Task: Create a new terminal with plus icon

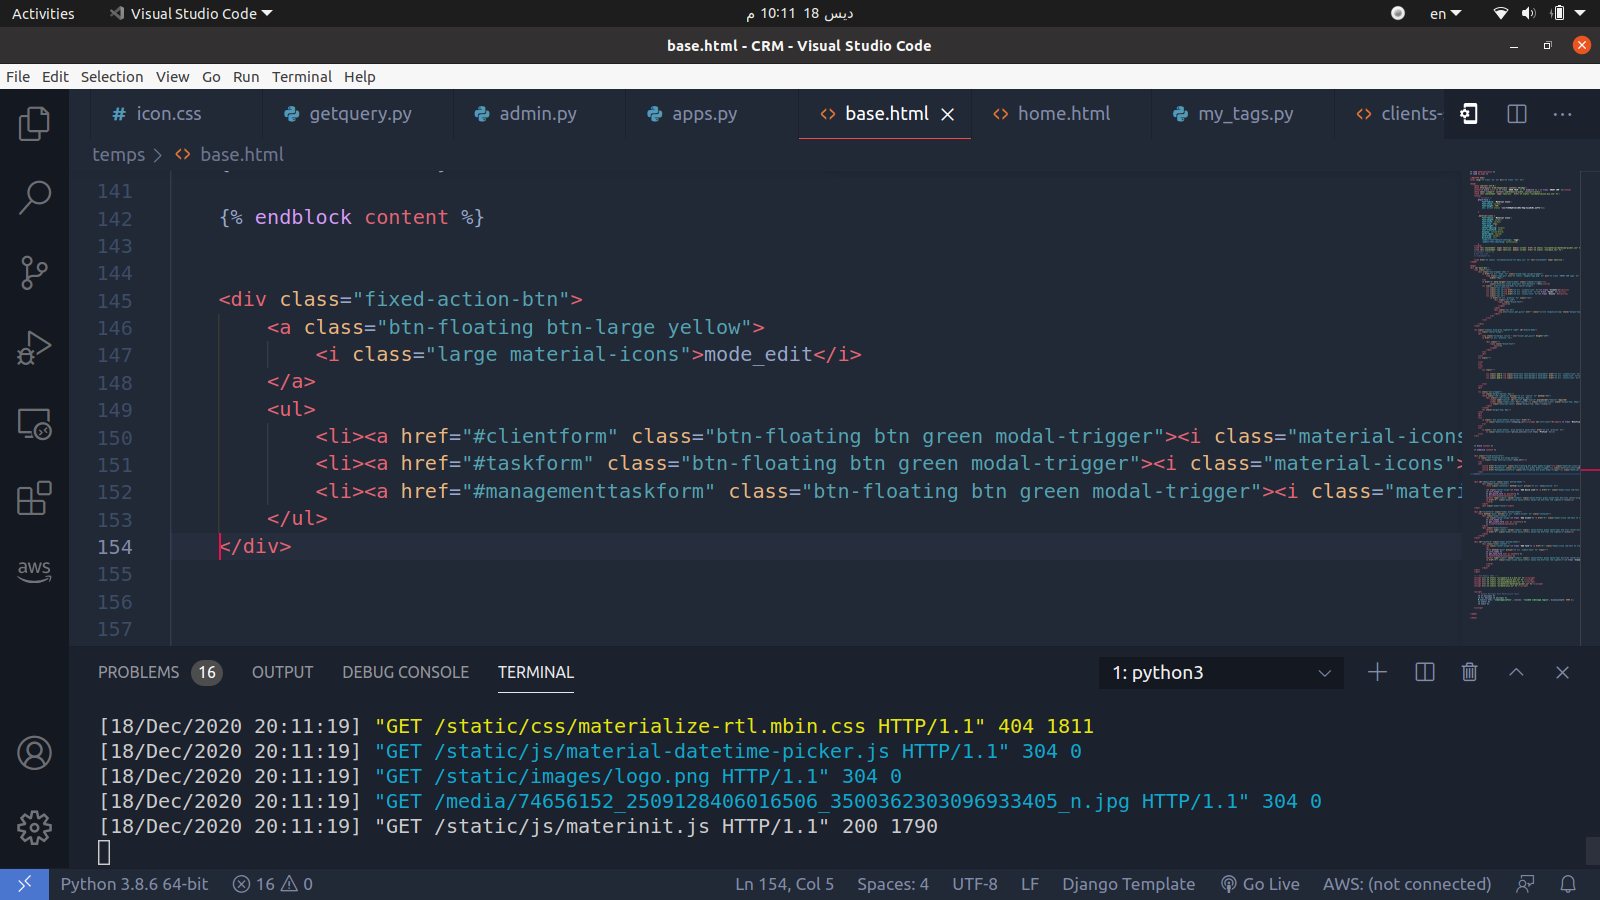Action: point(1377,672)
